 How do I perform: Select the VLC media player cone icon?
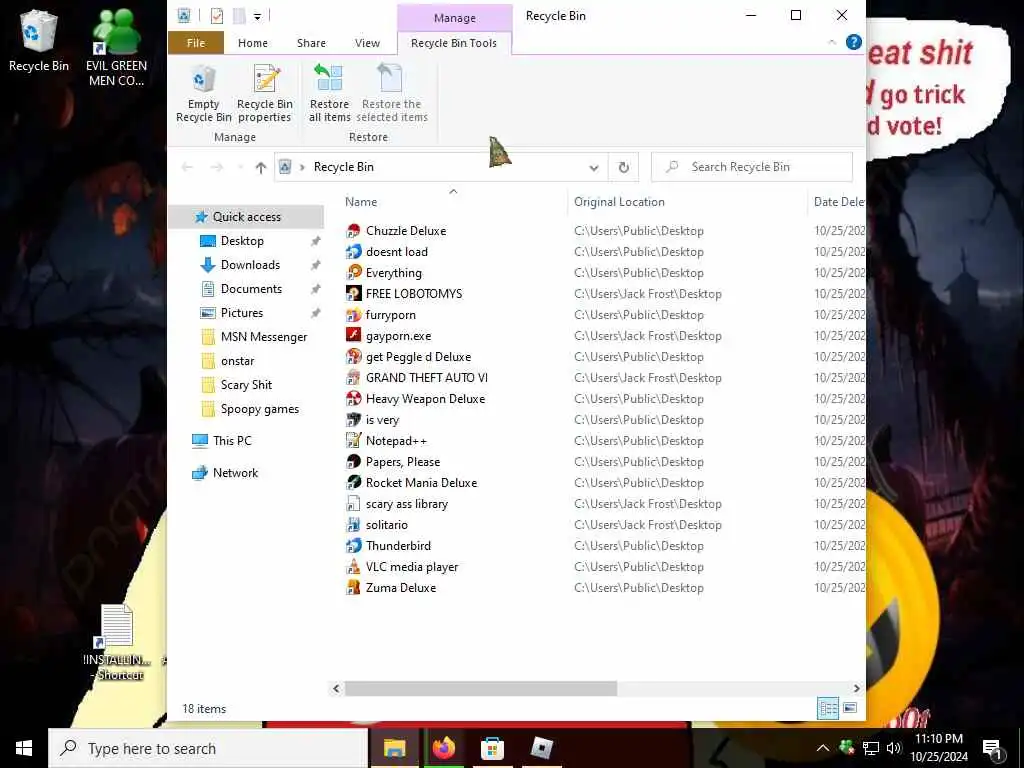(x=353, y=567)
